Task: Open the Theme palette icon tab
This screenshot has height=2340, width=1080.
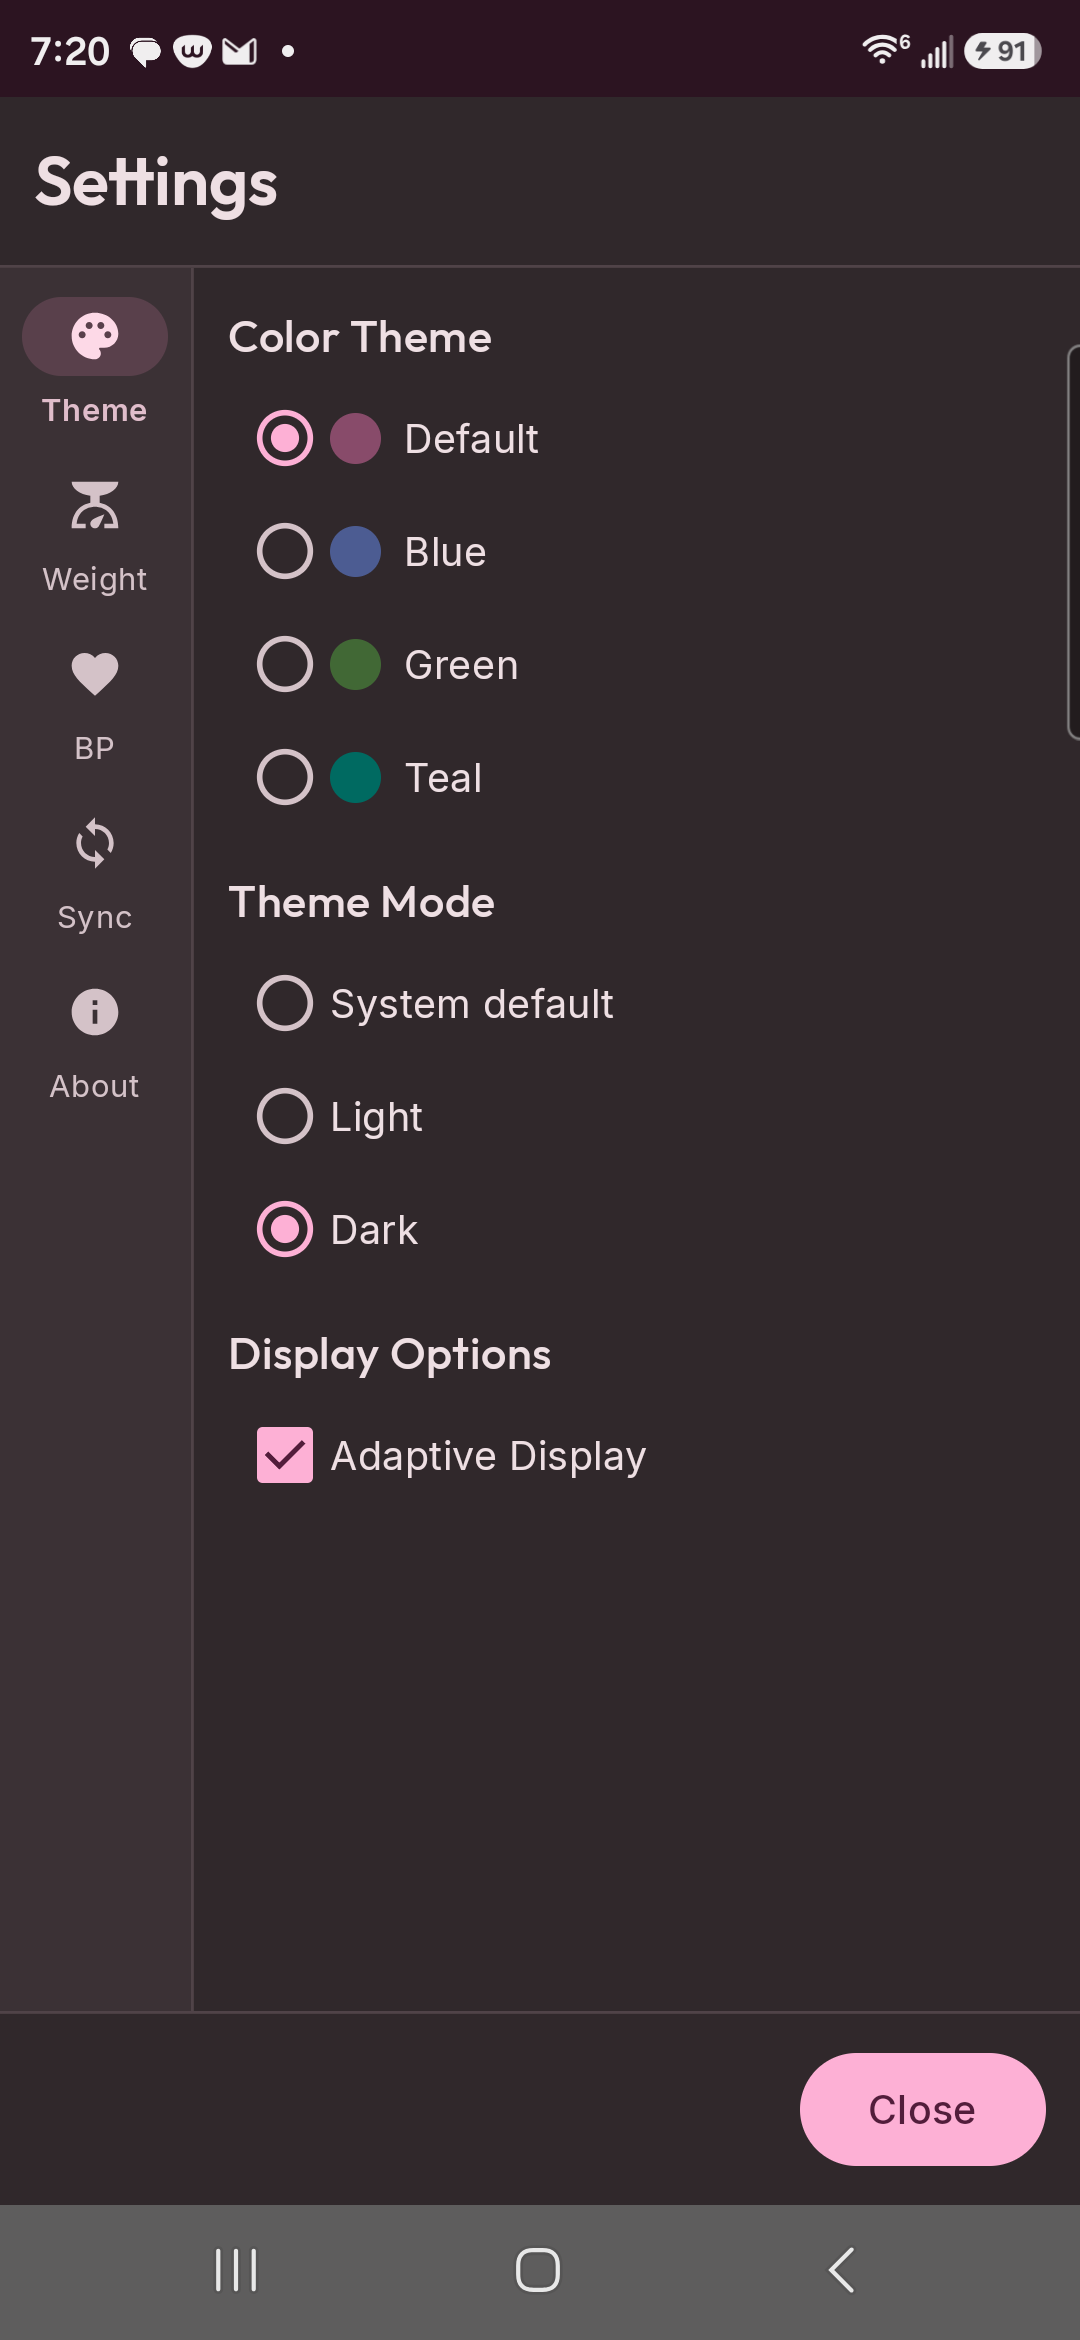Action: point(95,336)
